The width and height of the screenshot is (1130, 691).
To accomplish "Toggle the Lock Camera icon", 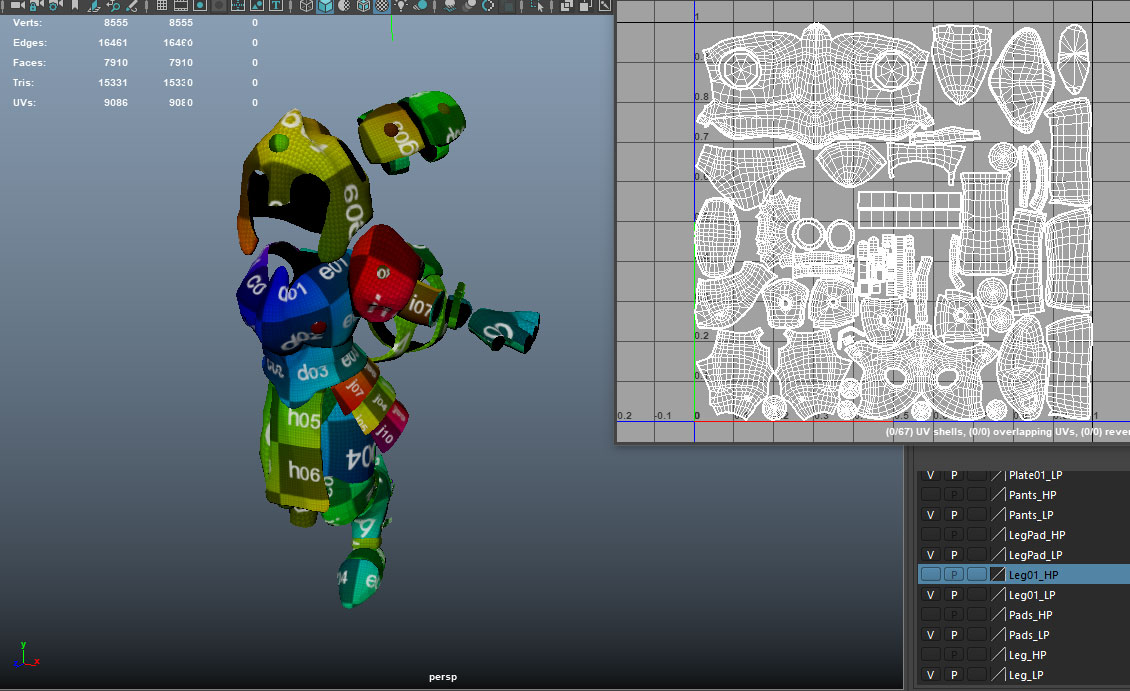I will point(36,6).
